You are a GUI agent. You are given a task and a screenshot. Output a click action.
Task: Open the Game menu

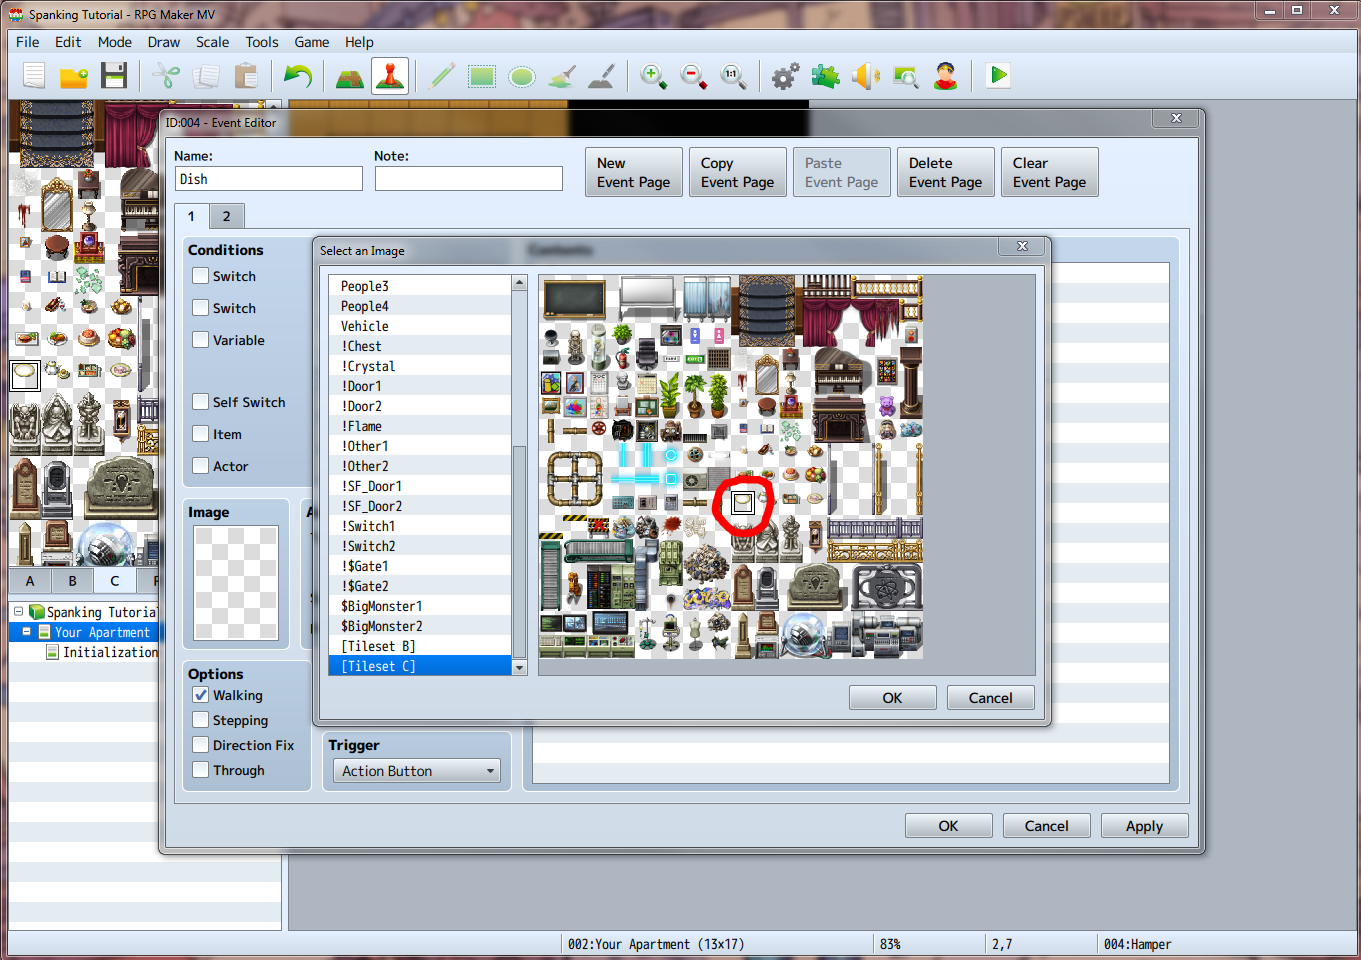pyautogui.click(x=312, y=42)
